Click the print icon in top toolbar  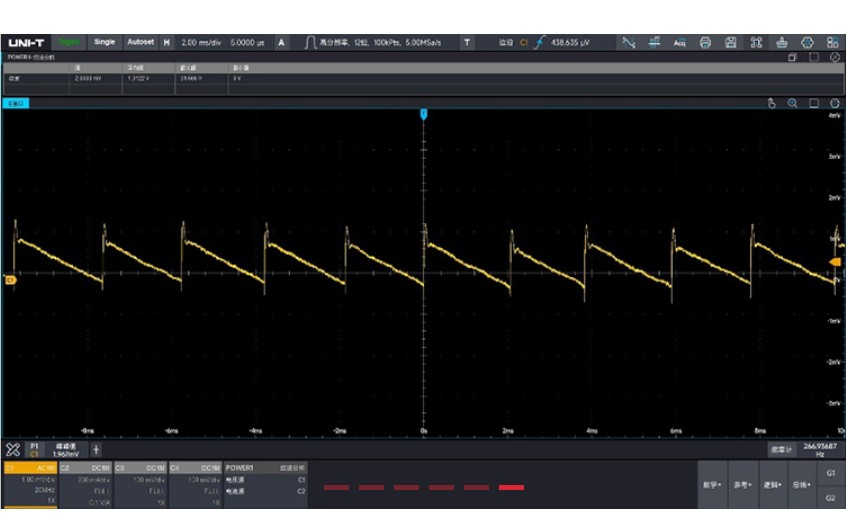pos(705,42)
